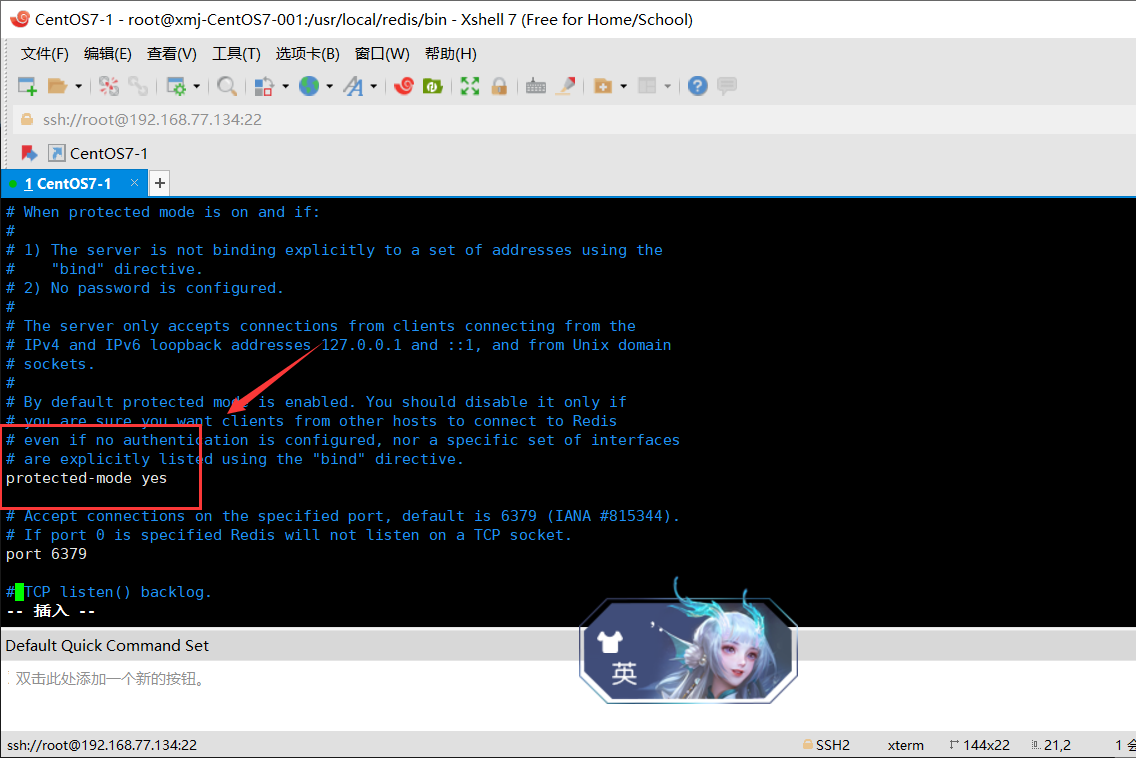Launch the green Xftp icon
Image resolution: width=1136 pixels, height=758 pixels.
pos(433,86)
